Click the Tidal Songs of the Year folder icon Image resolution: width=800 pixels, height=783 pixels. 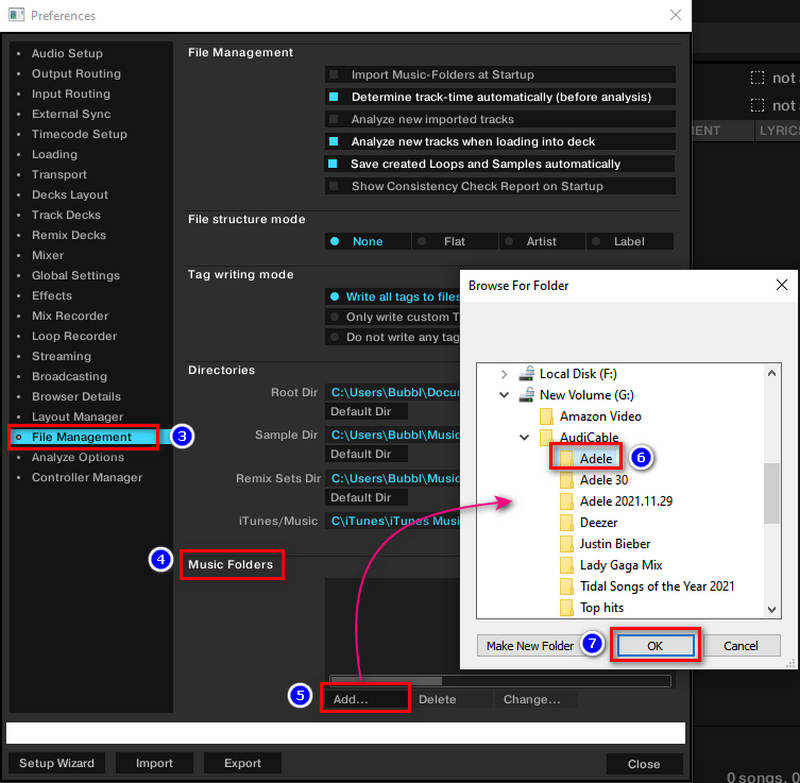pyautogui.click(x=566, y=587)
